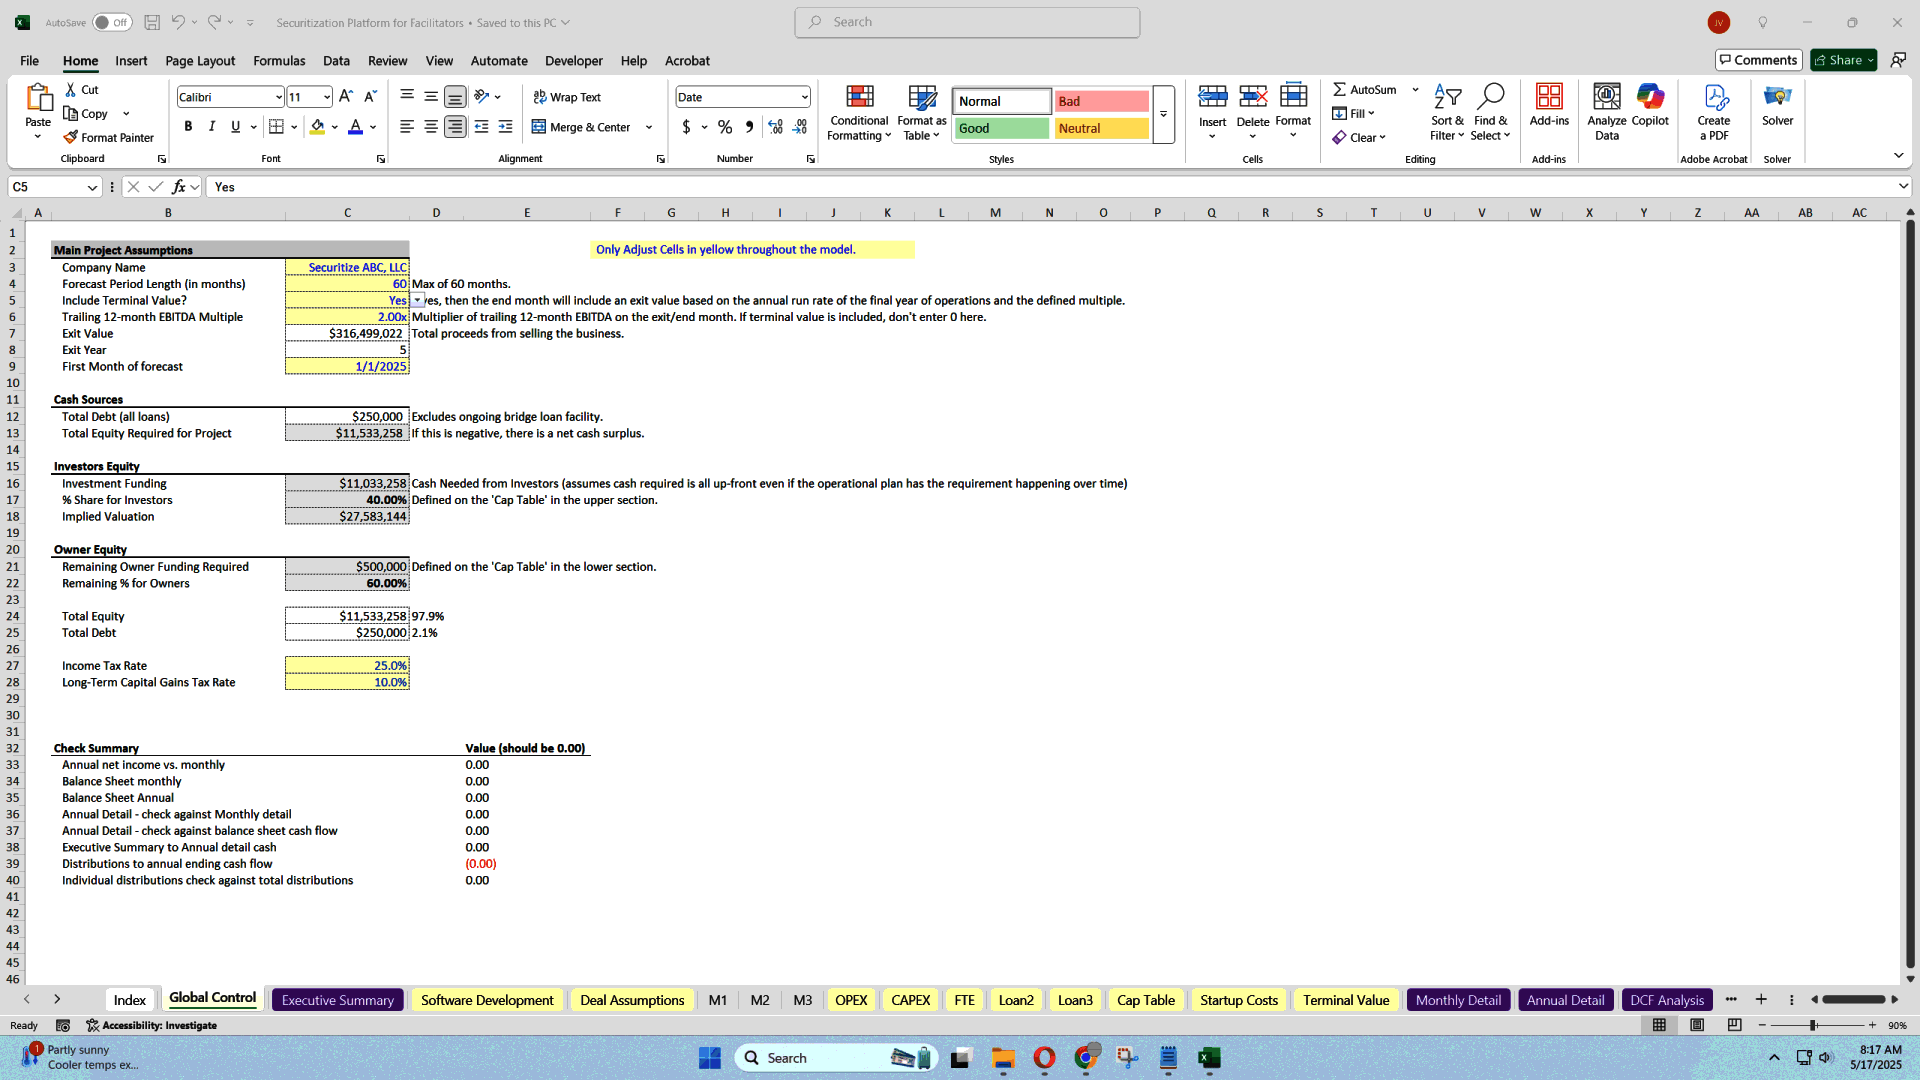Click Sort & Filter button
1920x1080 pixels.
click(x=1447, y=112)
